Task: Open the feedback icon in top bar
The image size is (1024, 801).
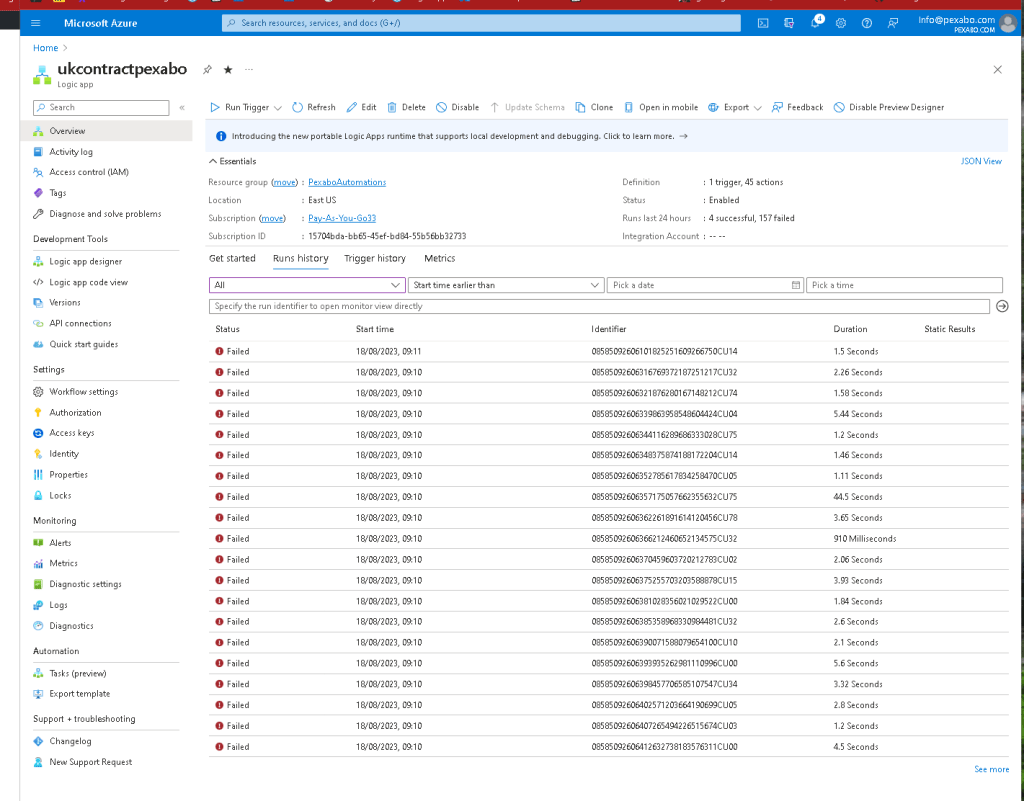Action: click(893, 23)
